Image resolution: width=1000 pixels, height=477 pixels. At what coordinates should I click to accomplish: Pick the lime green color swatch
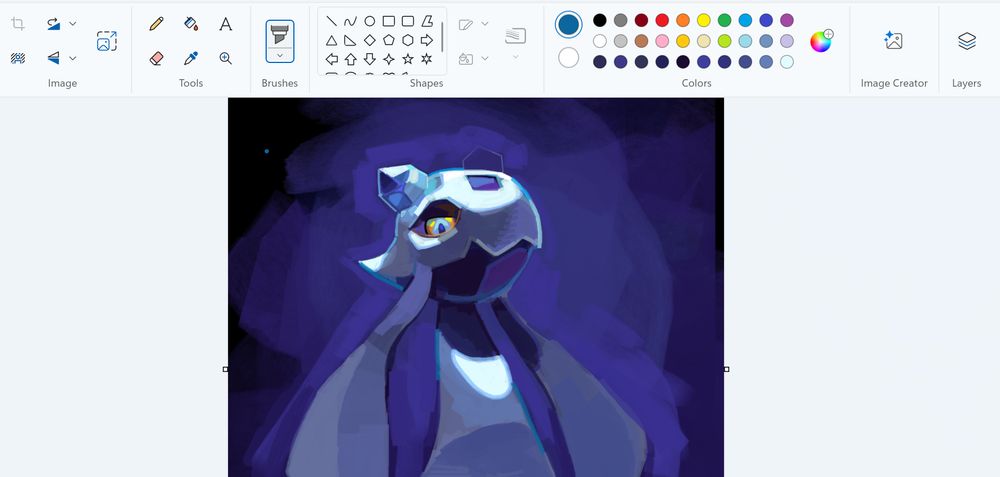724,41
